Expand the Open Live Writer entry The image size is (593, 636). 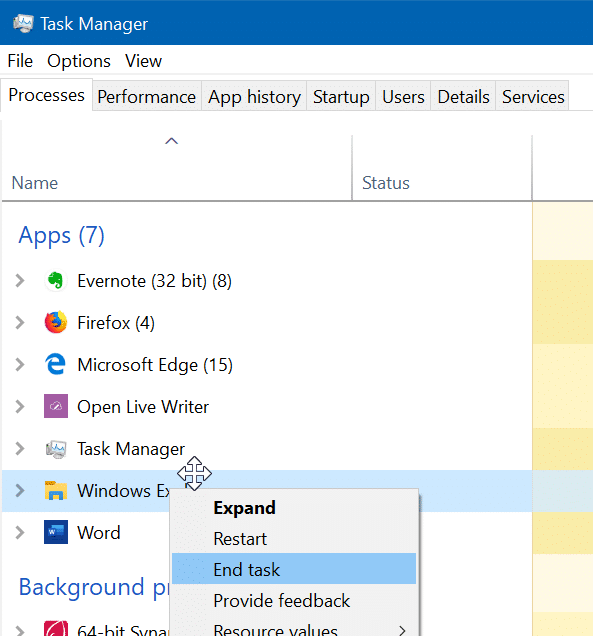point(19,406)
